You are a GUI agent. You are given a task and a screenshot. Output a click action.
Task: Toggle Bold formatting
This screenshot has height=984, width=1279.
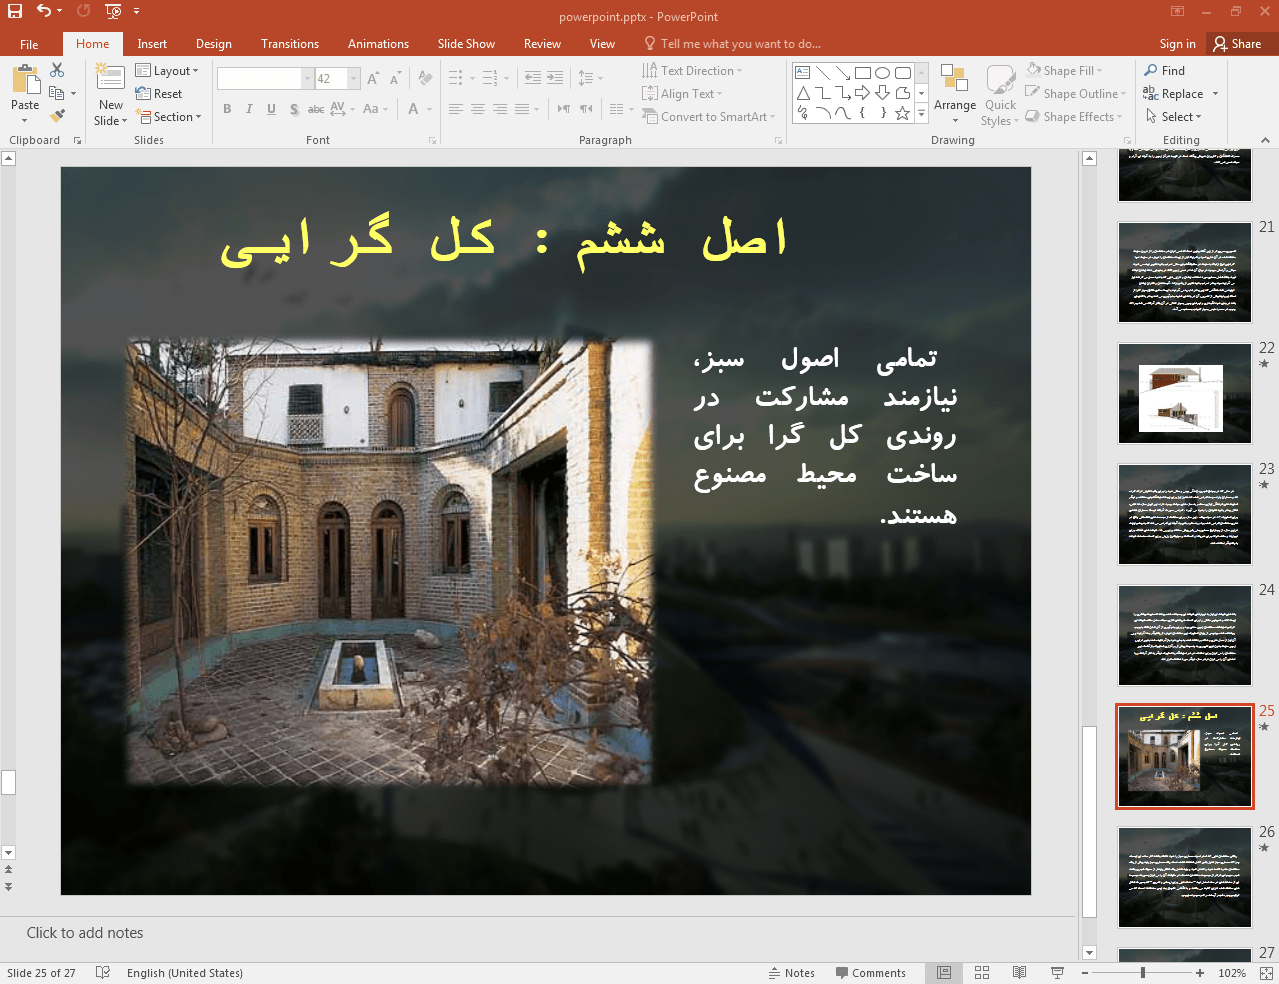click(228, 109)
